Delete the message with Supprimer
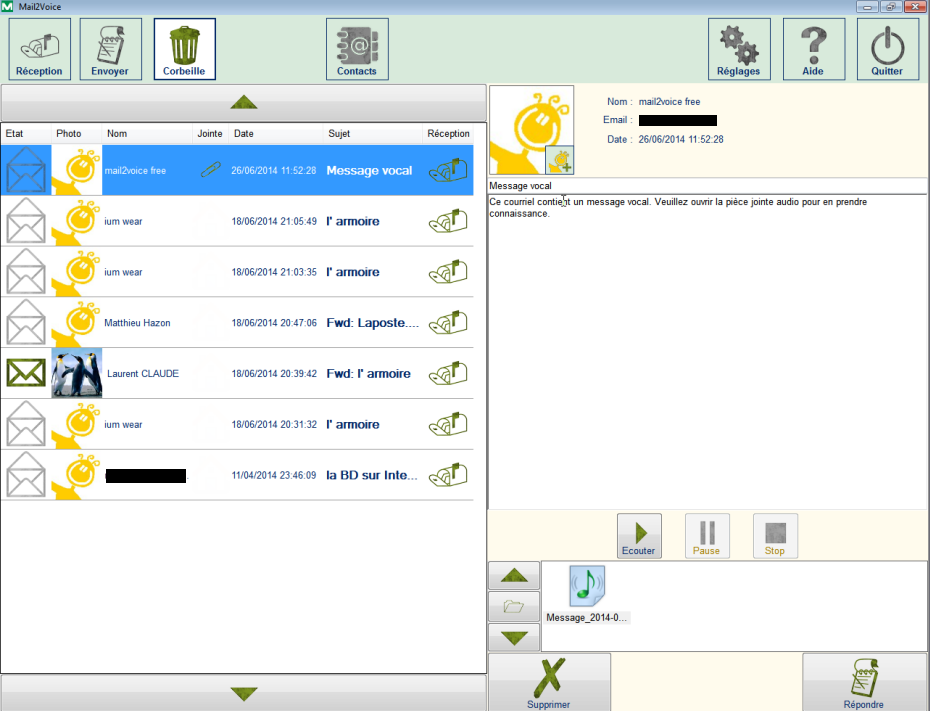 click(x=549, y=683)
